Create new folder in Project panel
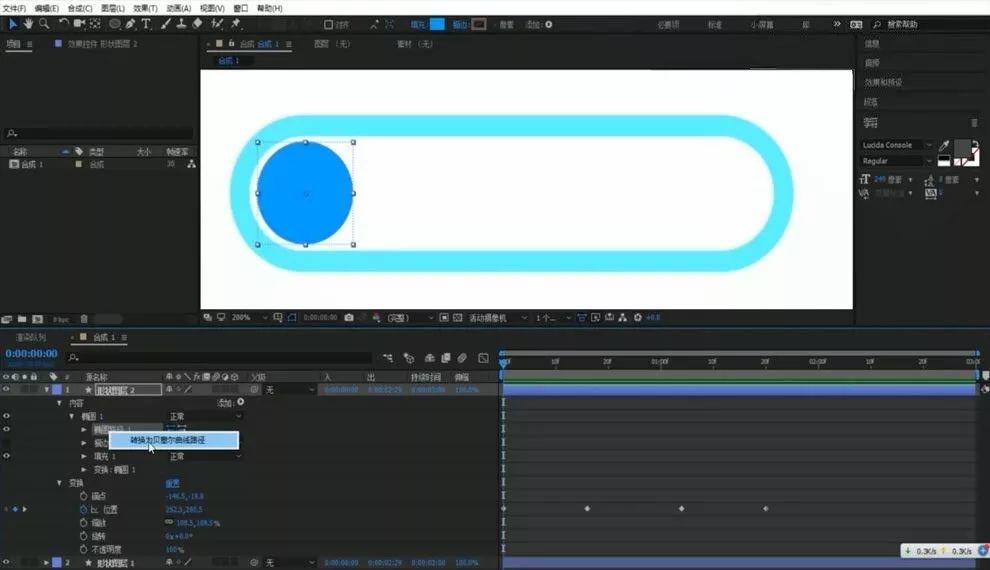The image size is (990, 570). pos(22,319)
